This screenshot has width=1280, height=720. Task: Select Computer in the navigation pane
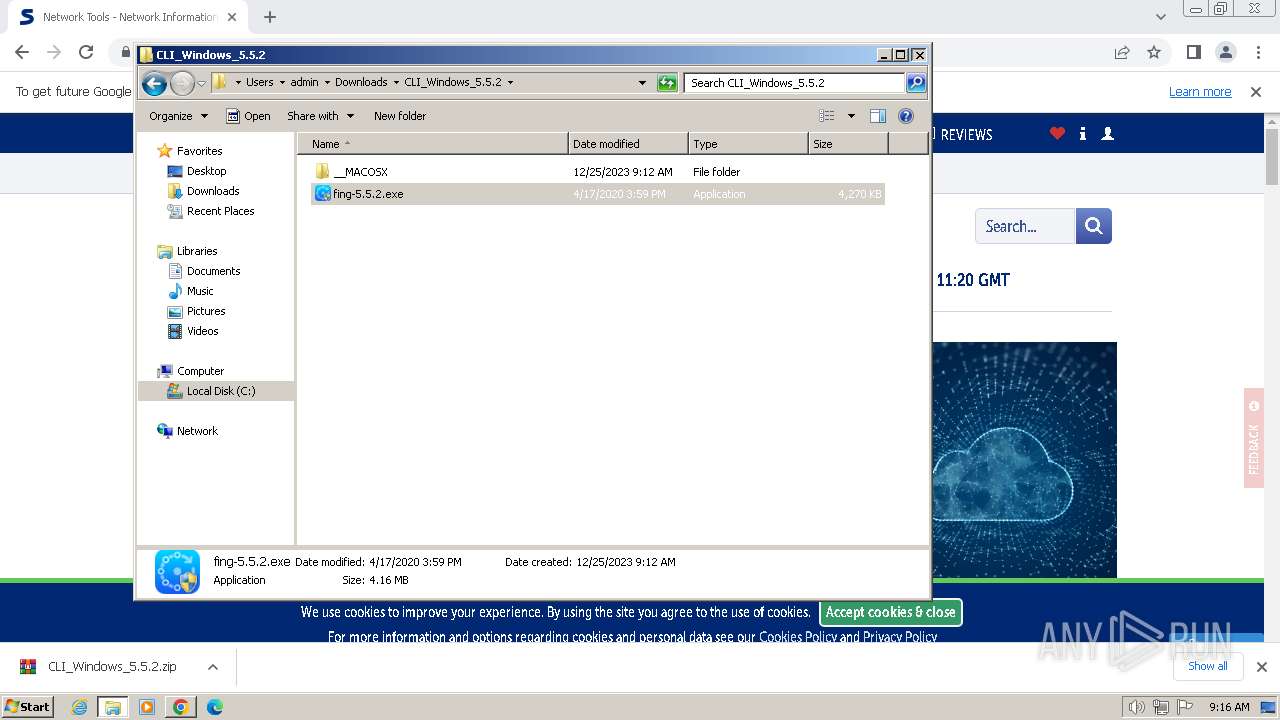200,371
